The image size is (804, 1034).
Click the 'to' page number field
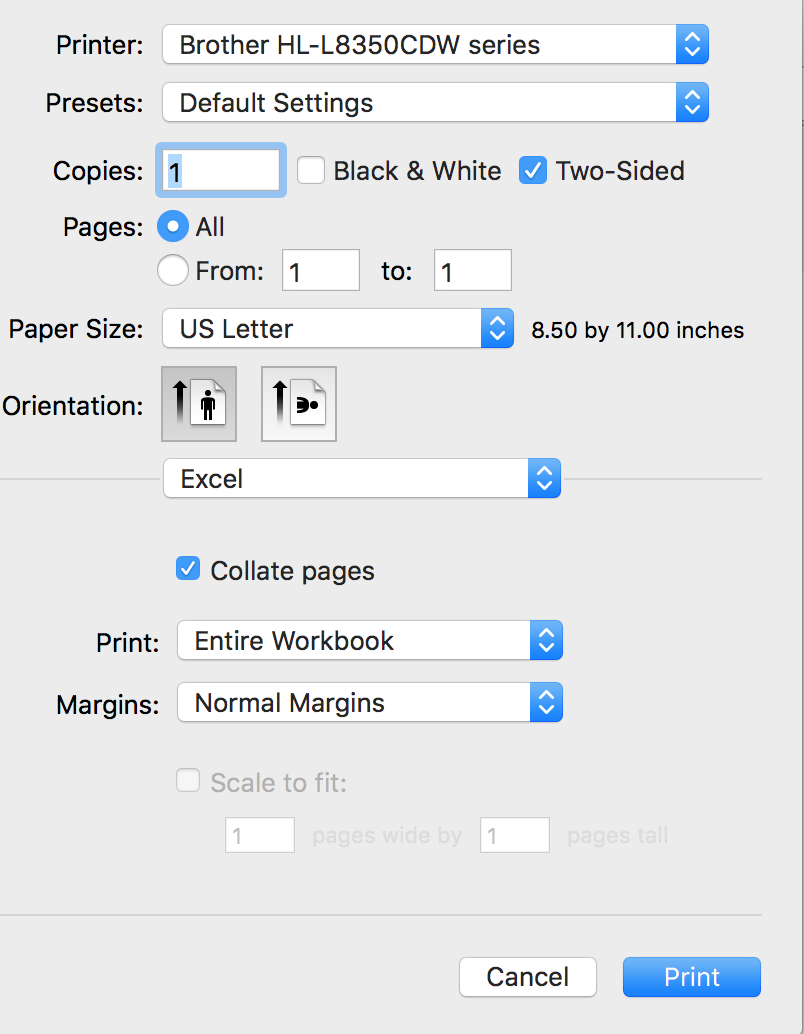coord(472,271)
